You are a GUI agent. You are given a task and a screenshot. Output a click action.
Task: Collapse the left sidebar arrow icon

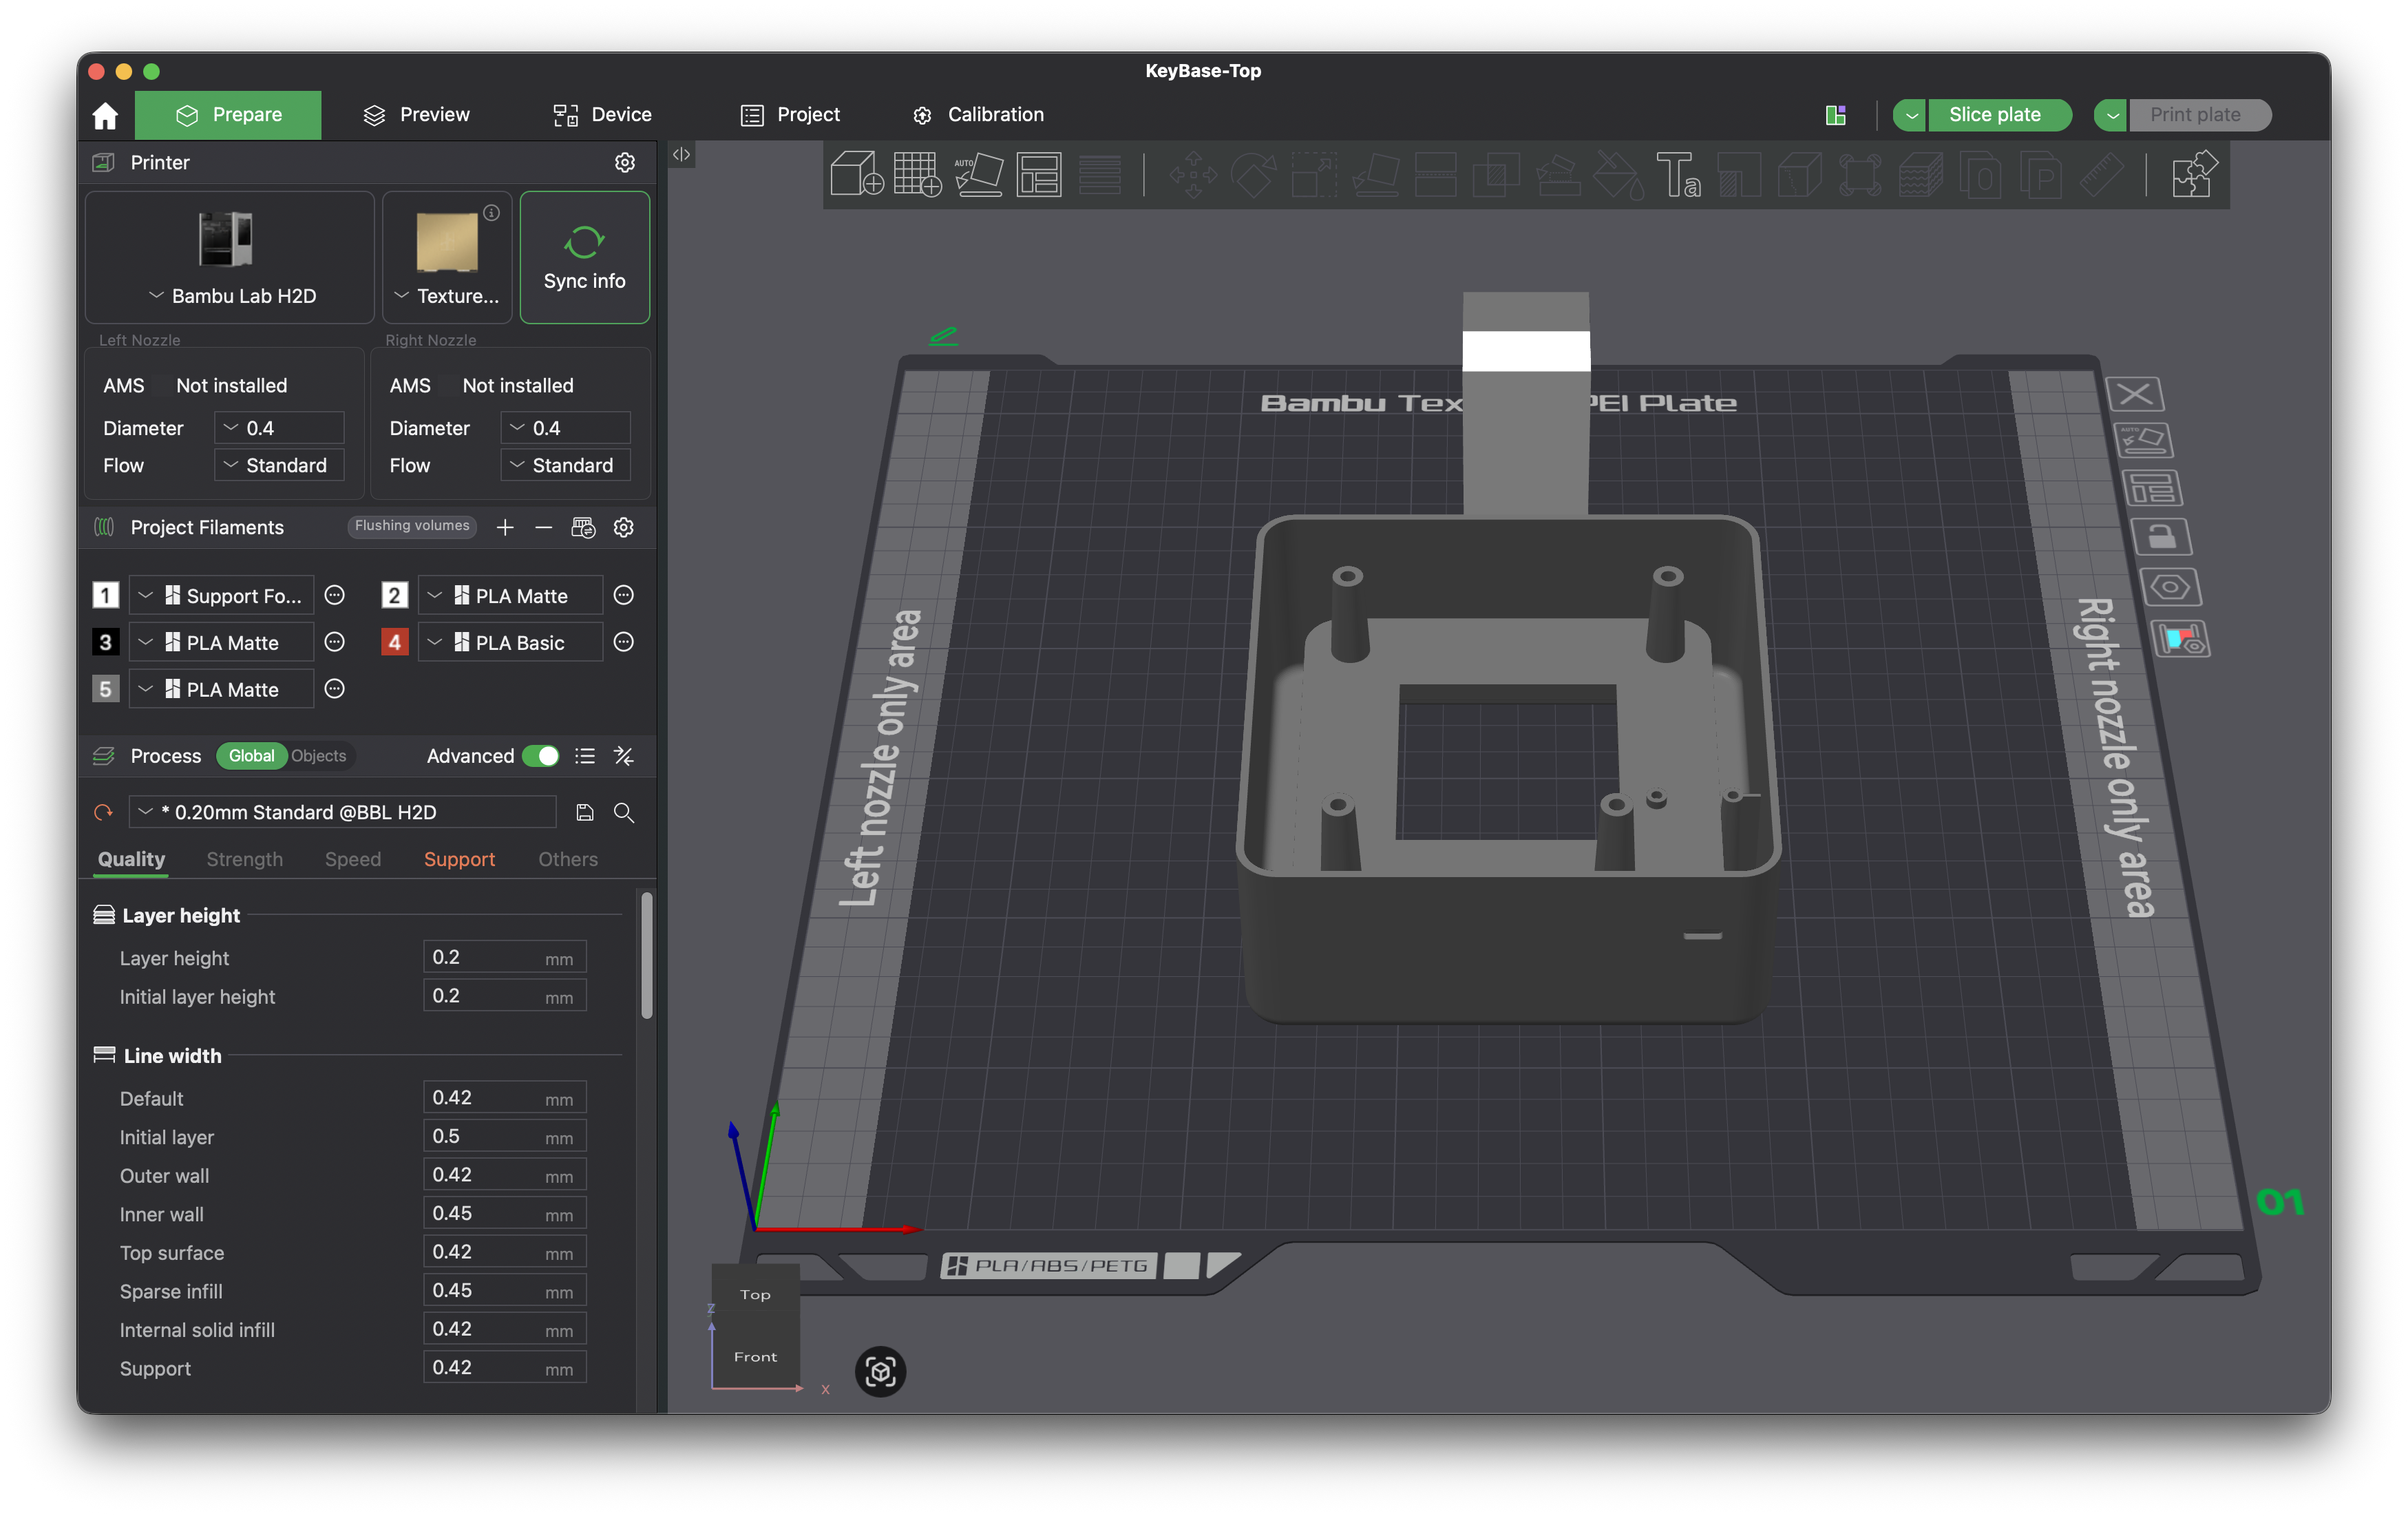[681, 154]
